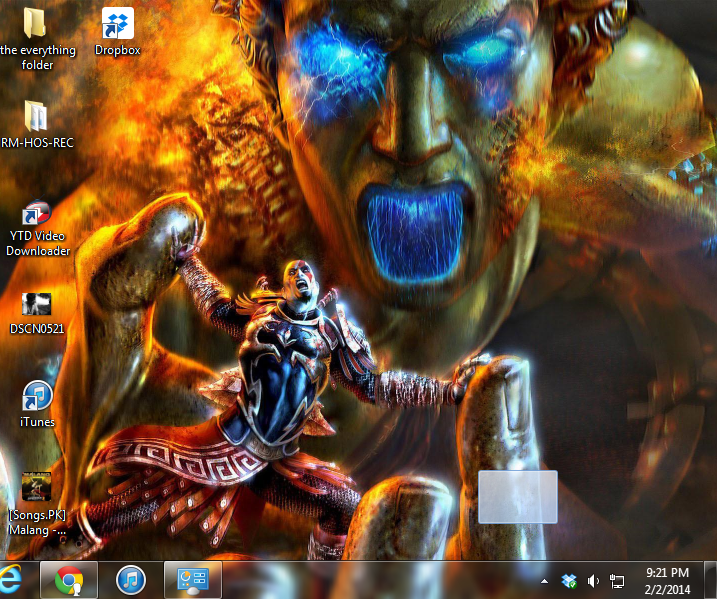Open Internet Explorer from the taskbar

pyautogui.click(x=10, y=580)
